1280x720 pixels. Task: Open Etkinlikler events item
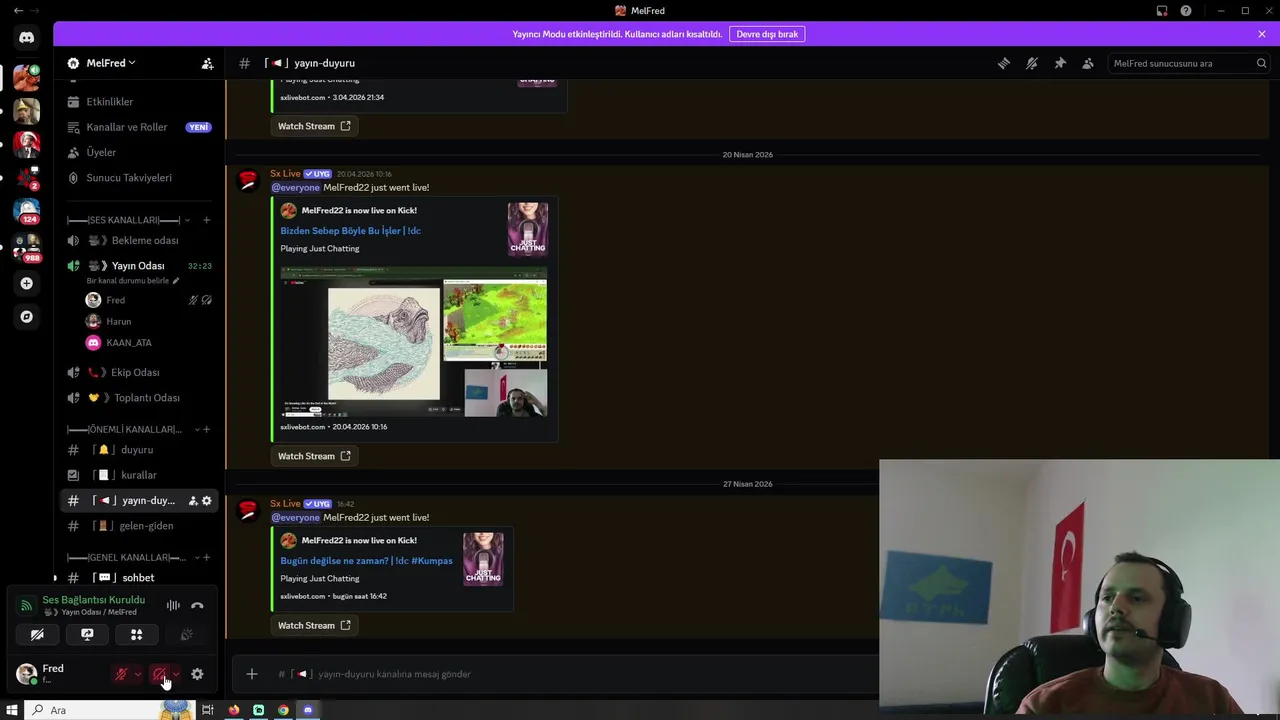pyautogui.click(x=139, y=102)
